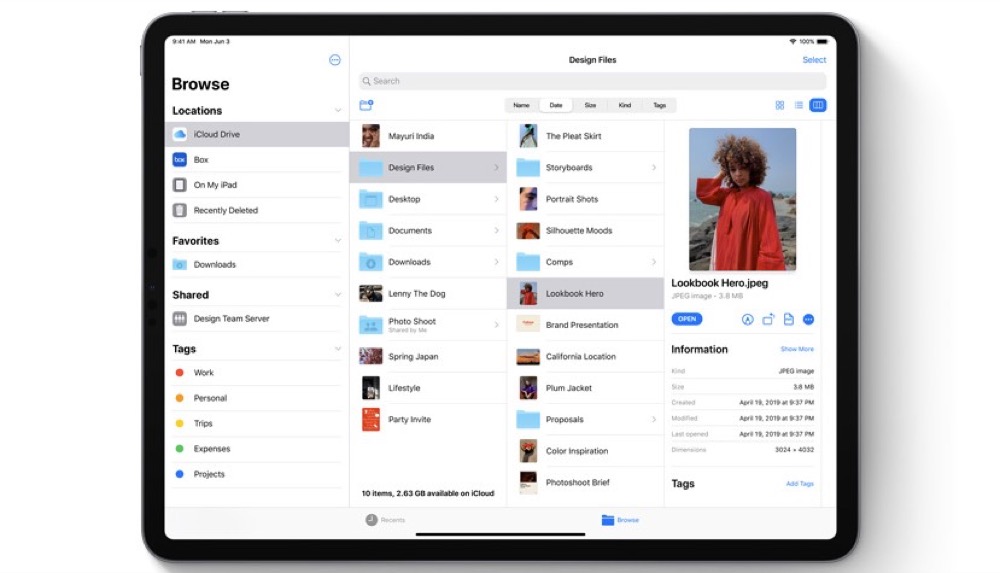Open the Proposals folder
Screen dimensions: 1000x573
click(x=585, y=419)
